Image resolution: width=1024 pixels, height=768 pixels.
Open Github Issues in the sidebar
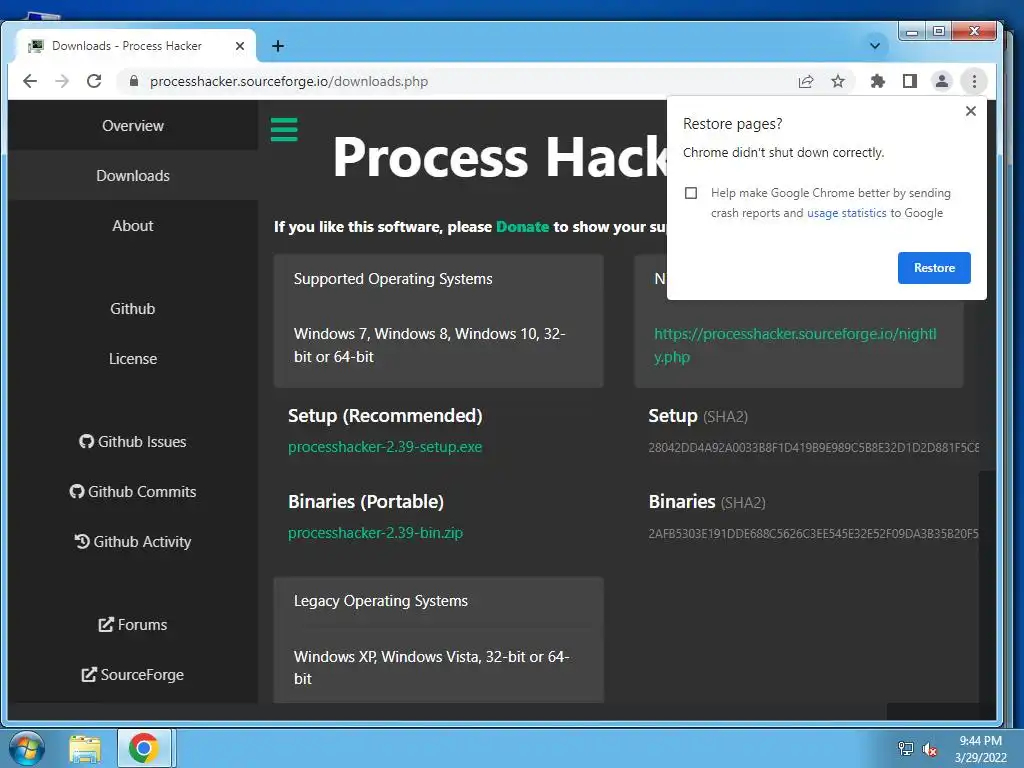pyautogui.click(x=133, y=441)
